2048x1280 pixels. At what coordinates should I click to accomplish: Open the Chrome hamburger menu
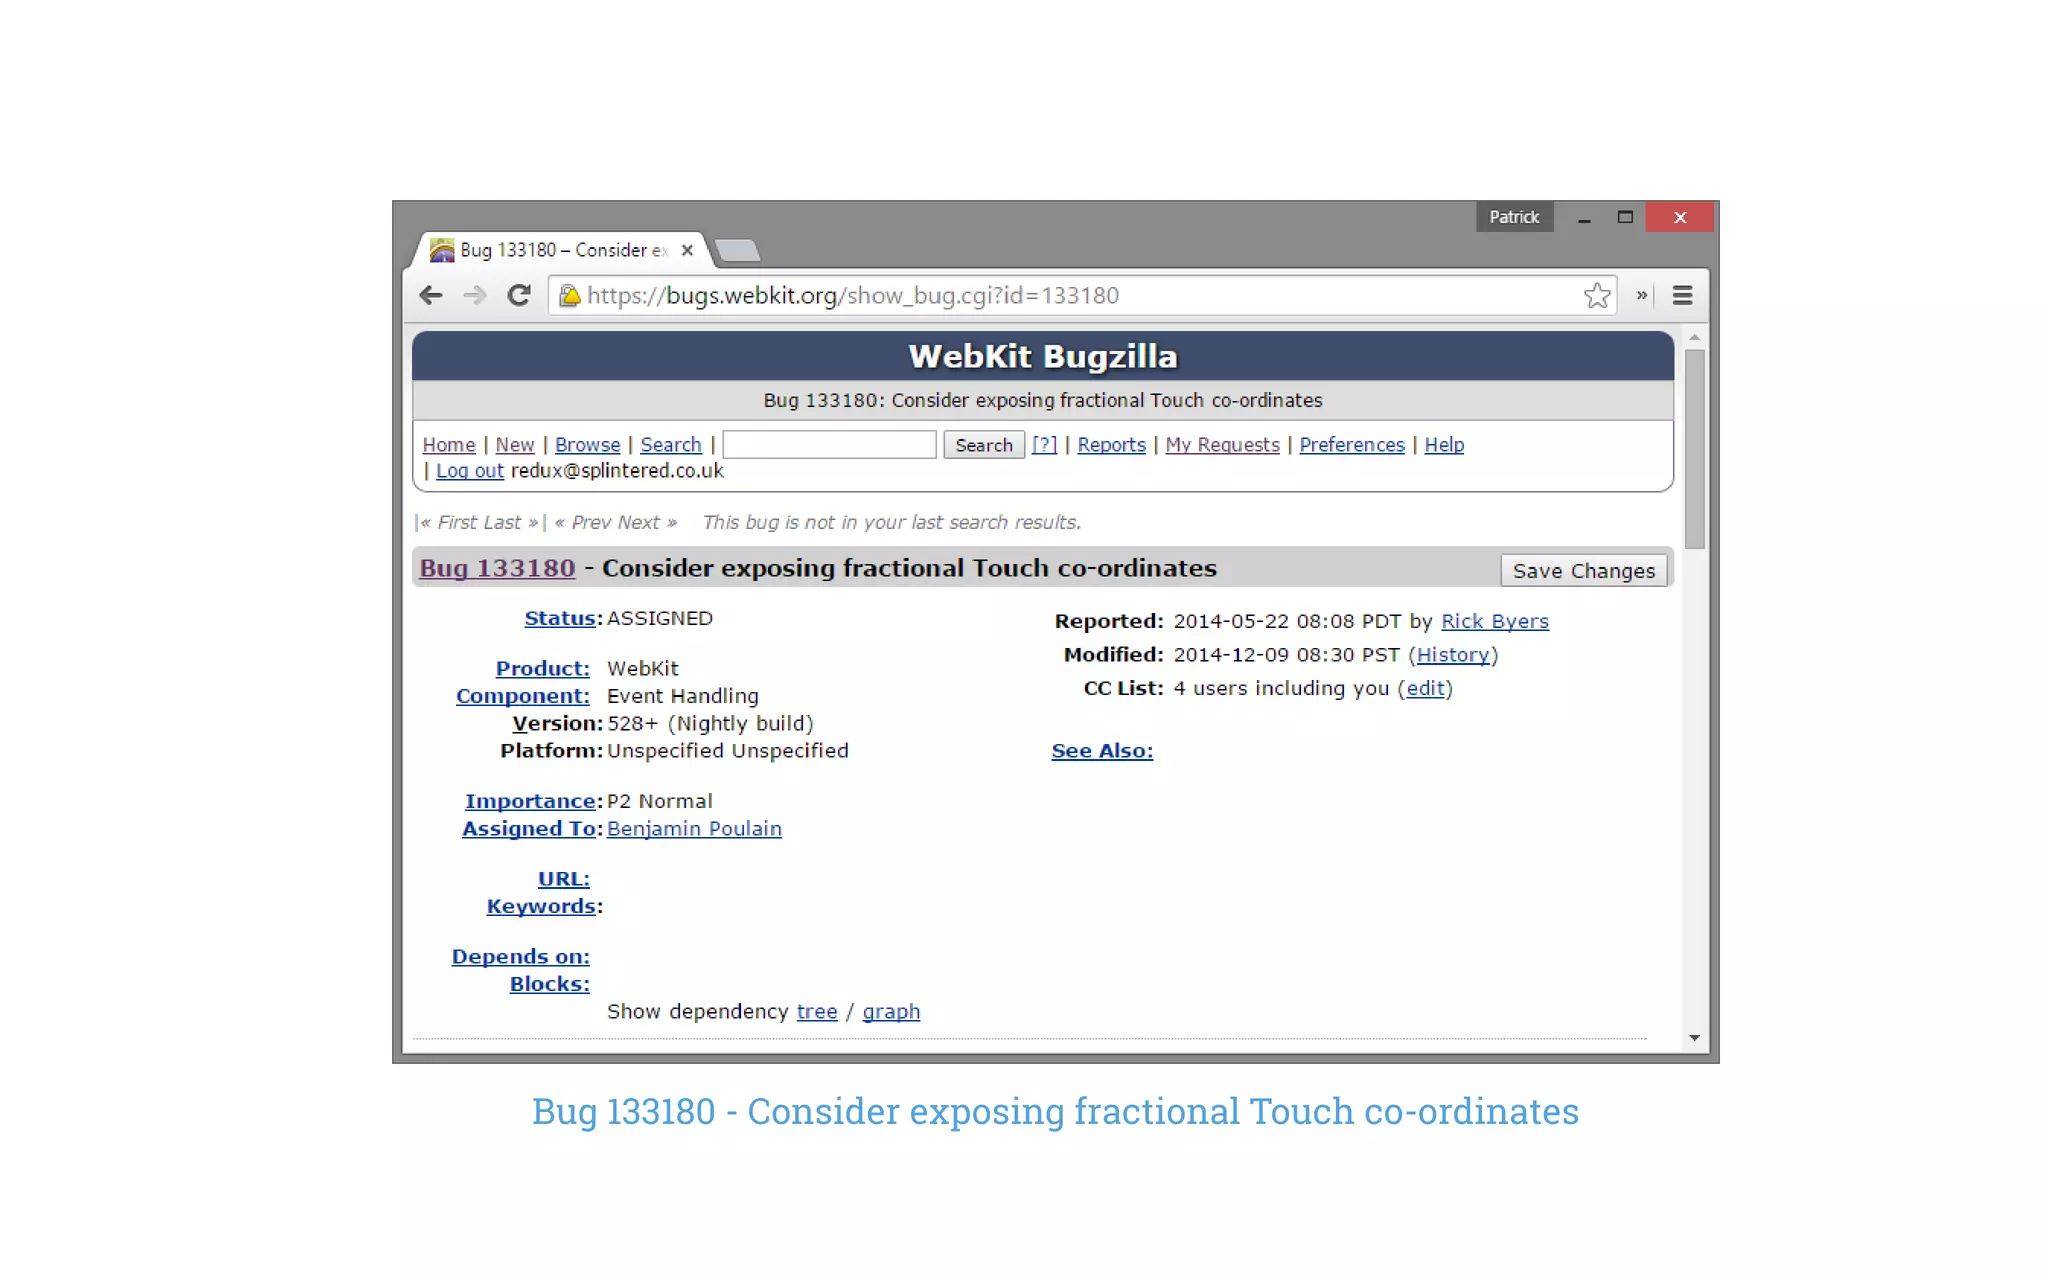pyautogui.click(x=1682, y=295)
